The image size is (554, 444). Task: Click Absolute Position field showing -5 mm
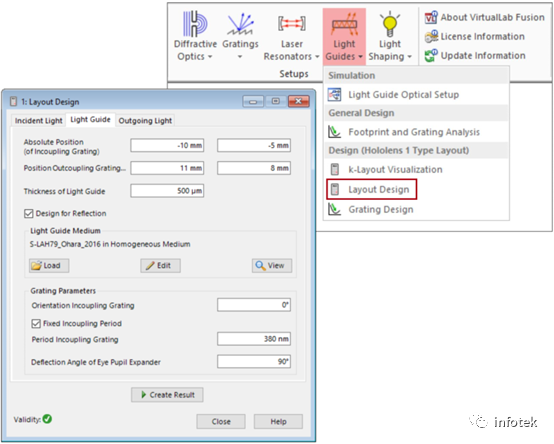click(254, 145)
